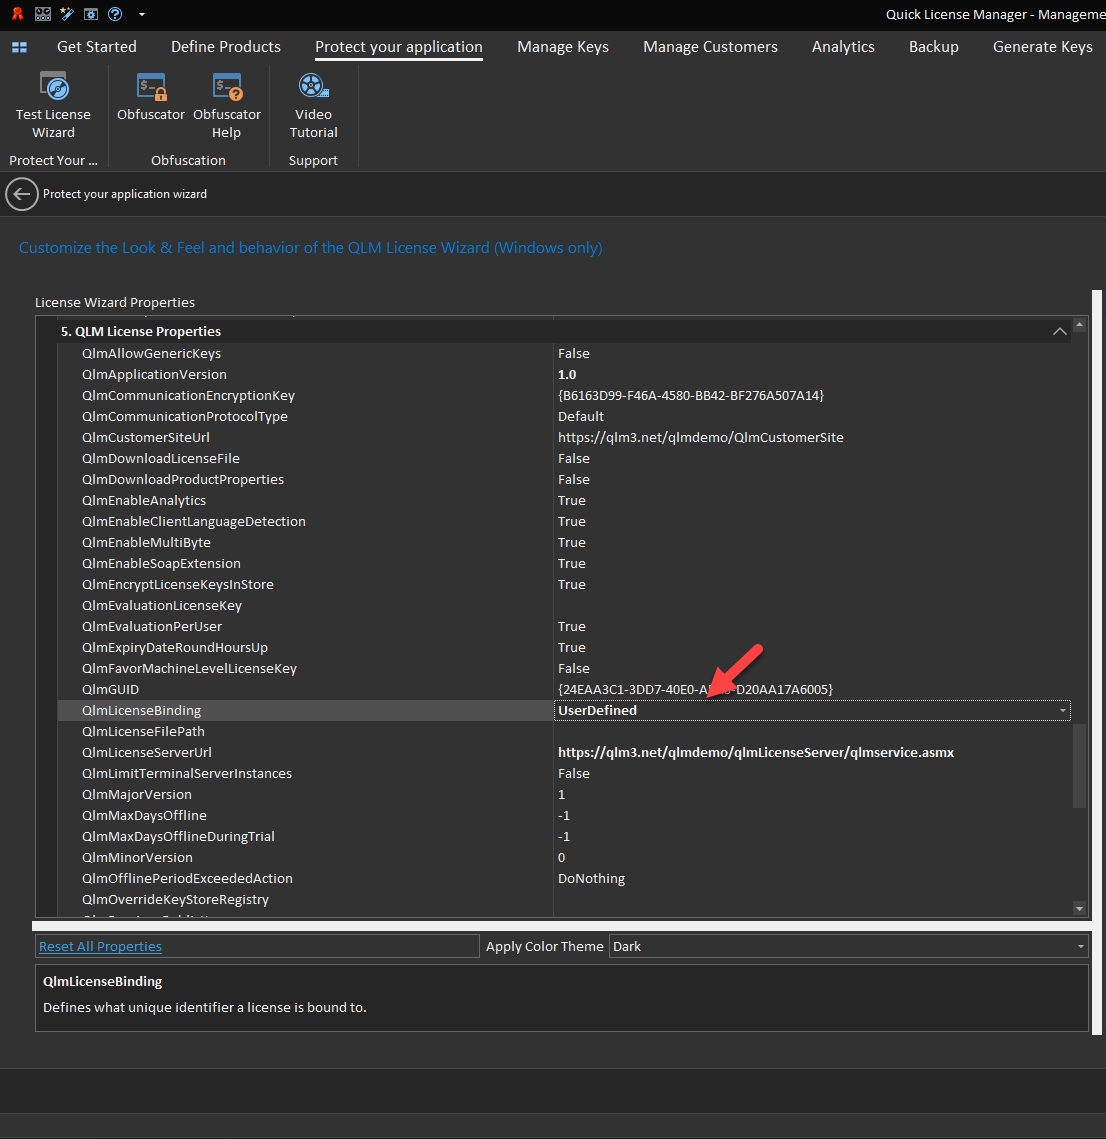Select the QlmOverrideKeyStoreRegistry property name

coord(175,900)
